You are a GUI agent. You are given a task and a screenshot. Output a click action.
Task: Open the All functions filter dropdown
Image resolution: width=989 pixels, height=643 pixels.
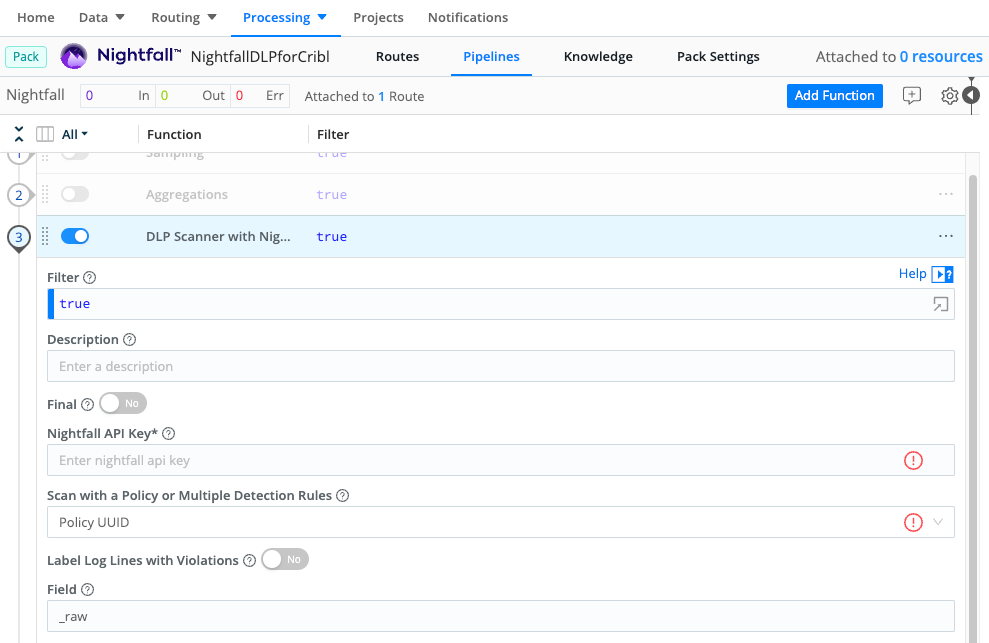tap(75, 134)
